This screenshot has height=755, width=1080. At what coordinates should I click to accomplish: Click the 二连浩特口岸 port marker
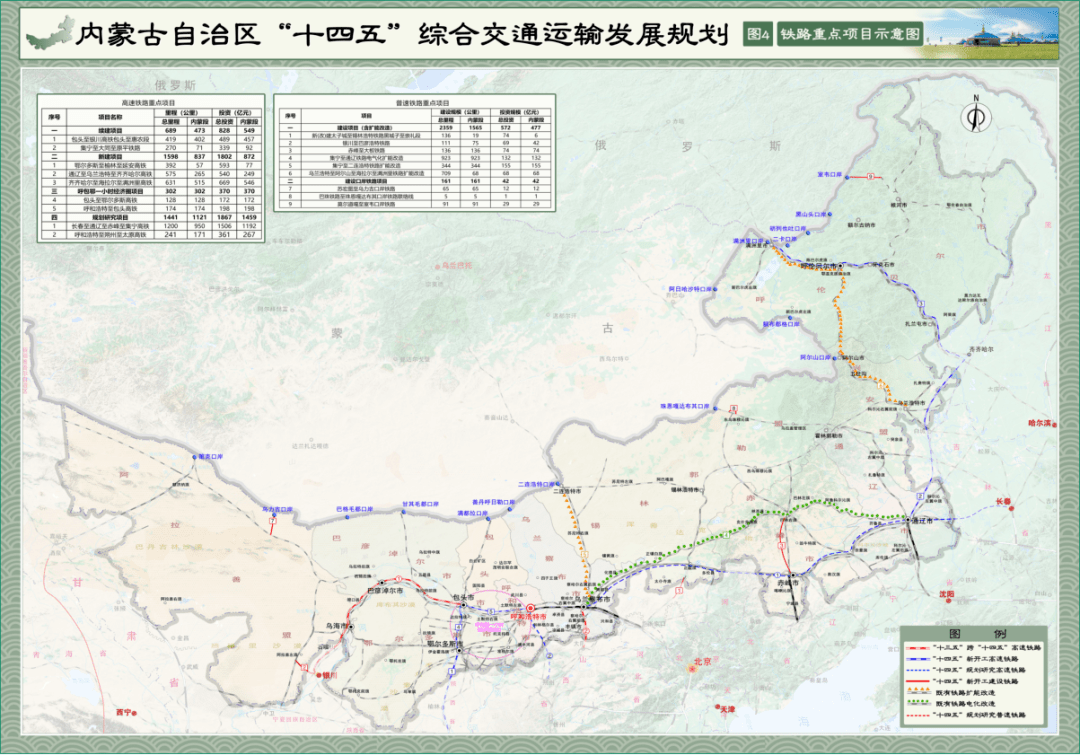tap(557, 484)
